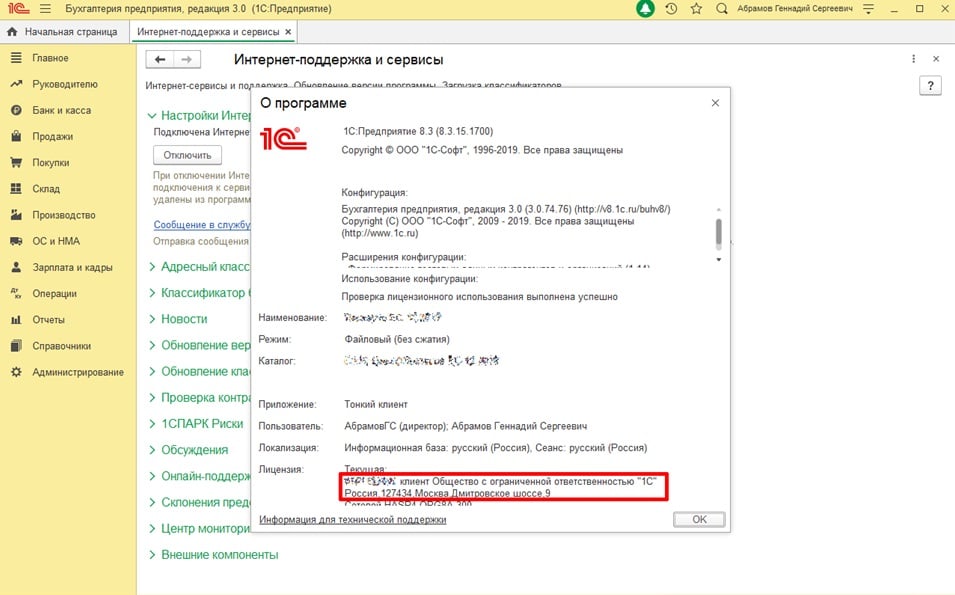Open the main hamburger menu
The image size is (955, 595).
45,9
